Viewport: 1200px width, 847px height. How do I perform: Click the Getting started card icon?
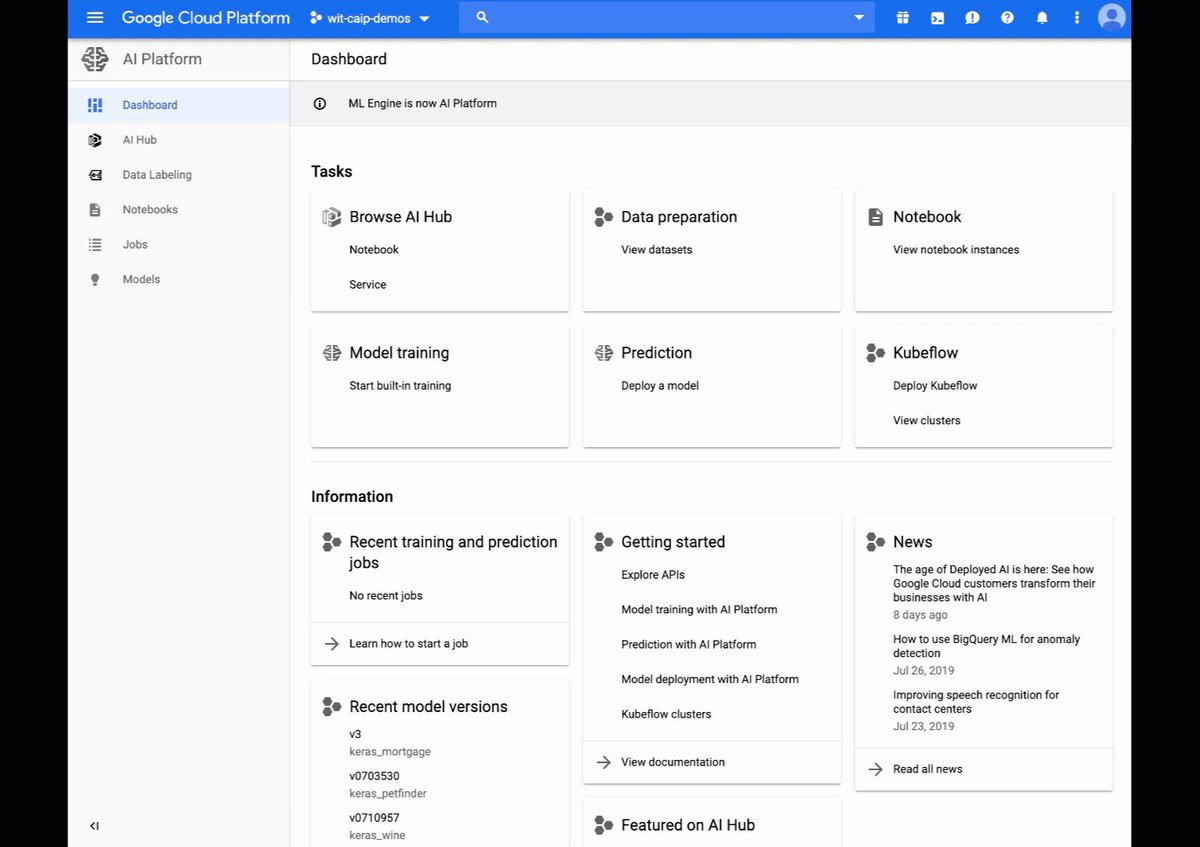tap(604, 542)
